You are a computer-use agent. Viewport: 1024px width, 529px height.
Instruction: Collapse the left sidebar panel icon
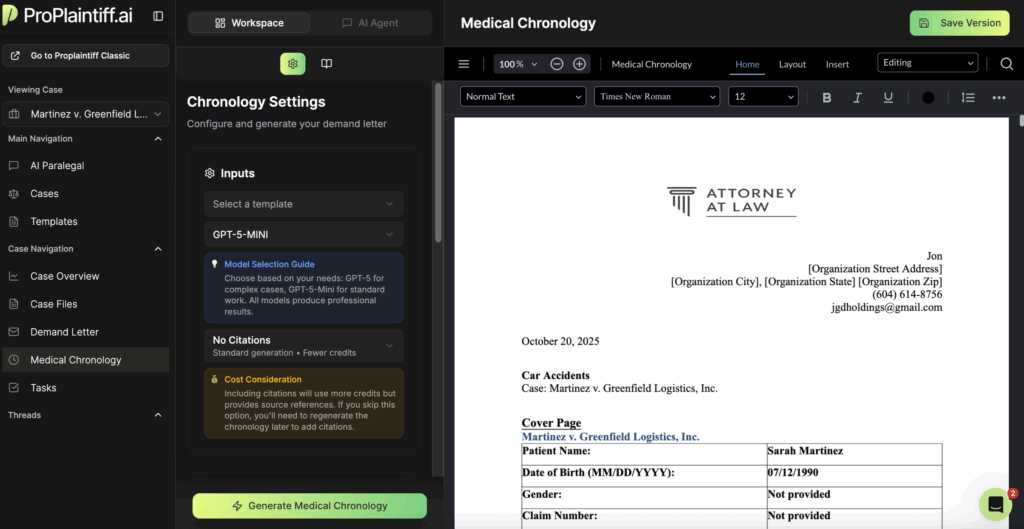point(158,16)
